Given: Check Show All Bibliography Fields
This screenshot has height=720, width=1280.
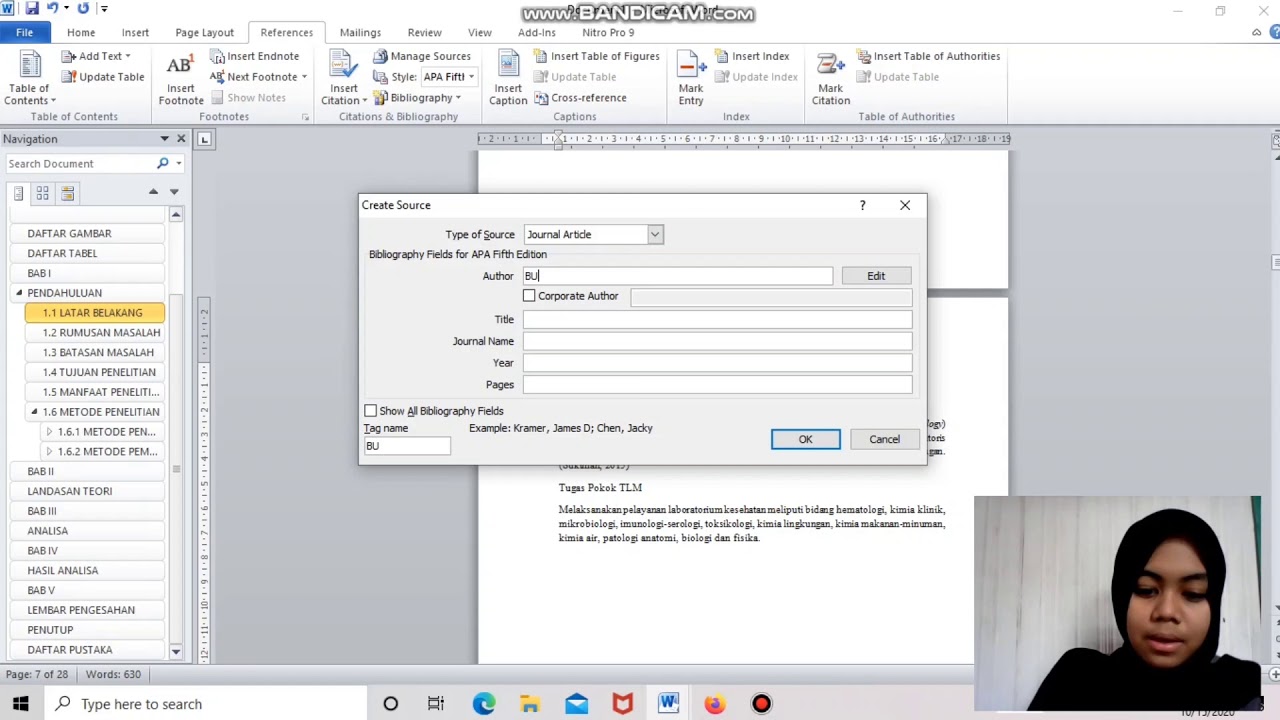Looking at the screenshot, I should 370,411.
